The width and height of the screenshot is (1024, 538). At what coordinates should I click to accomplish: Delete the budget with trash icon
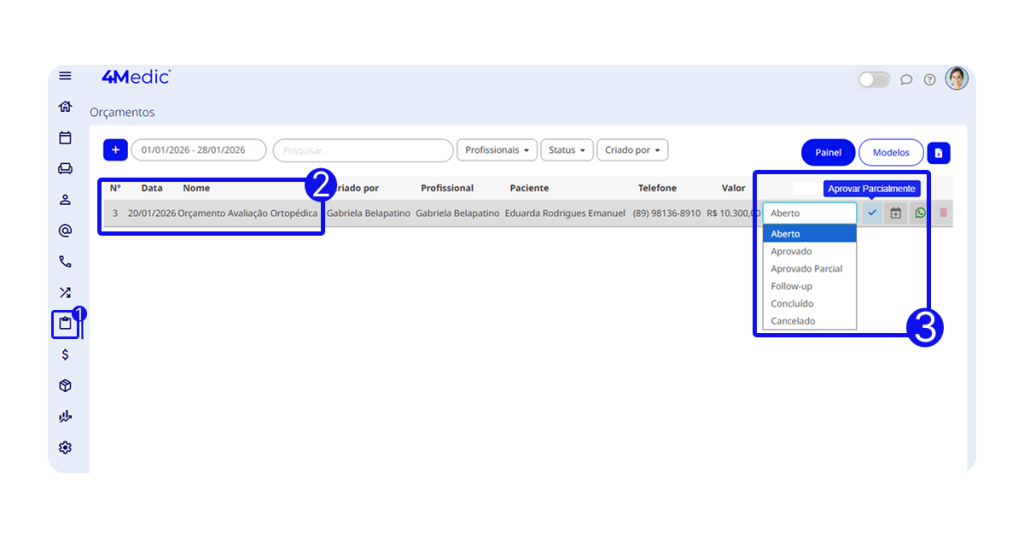(943, 213)
